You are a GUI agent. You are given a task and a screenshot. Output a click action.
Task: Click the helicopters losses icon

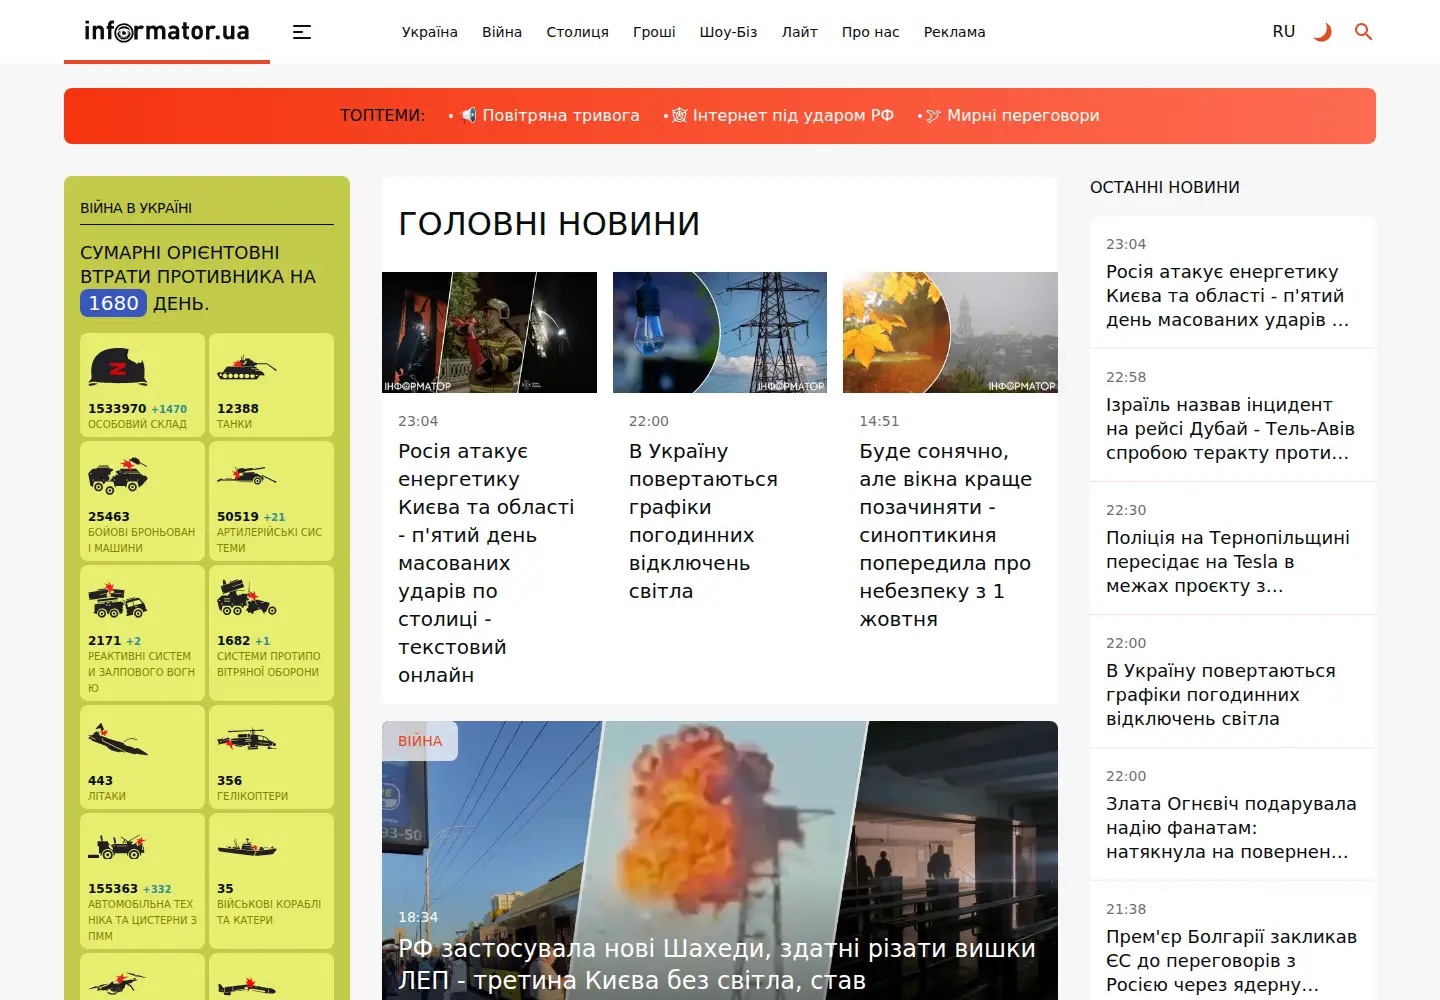[246, 740]
